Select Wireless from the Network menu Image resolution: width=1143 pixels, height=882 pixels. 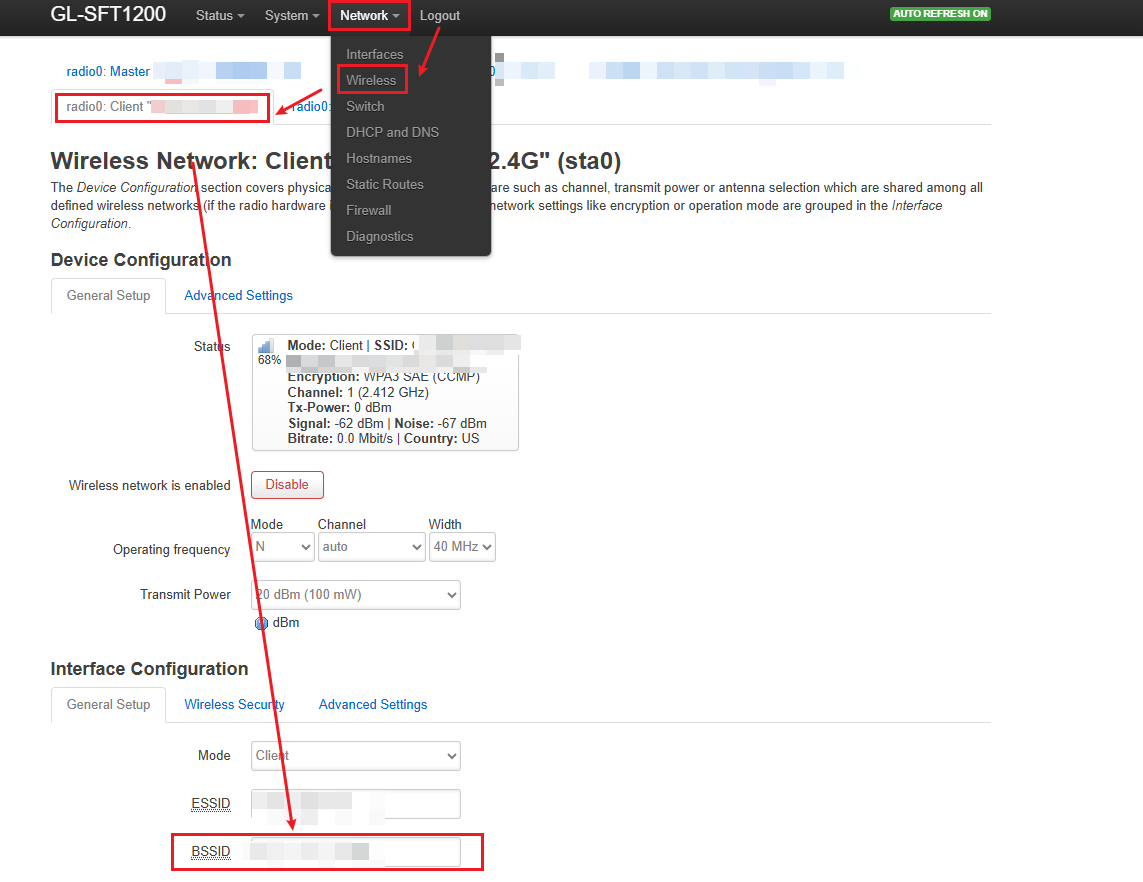(371, 80)
